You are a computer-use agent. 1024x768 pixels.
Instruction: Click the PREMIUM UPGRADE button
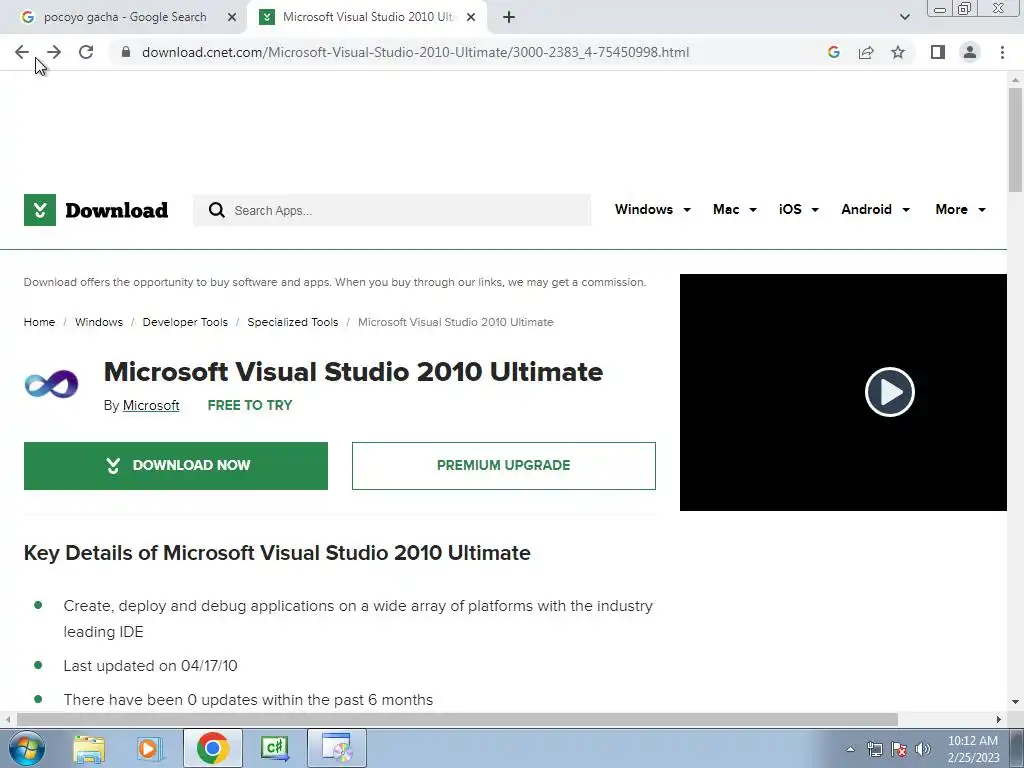504,466
